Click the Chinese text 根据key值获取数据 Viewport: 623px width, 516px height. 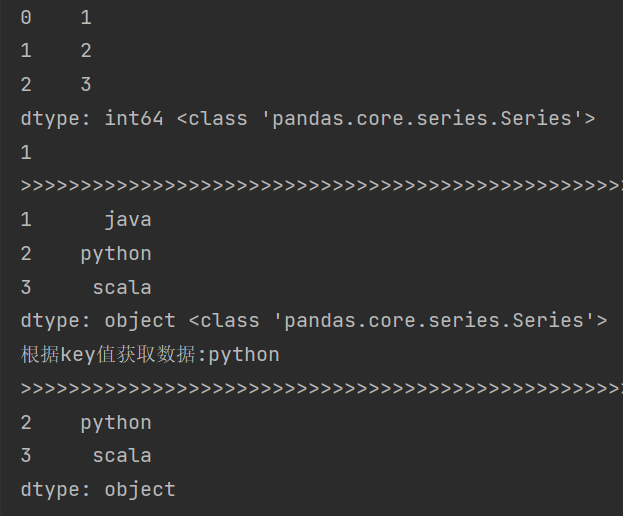click(x=108, y=354)
